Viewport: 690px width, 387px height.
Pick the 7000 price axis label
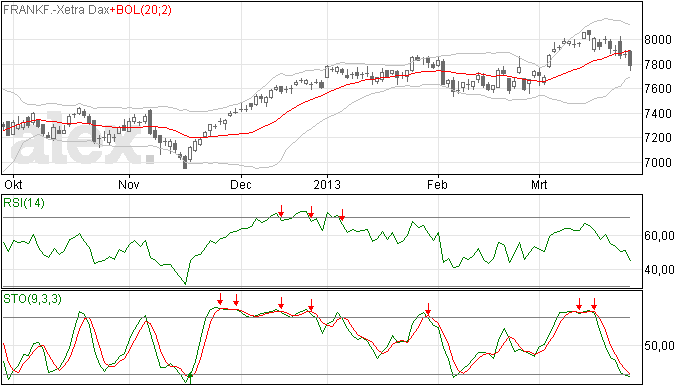tap(658, 162)
